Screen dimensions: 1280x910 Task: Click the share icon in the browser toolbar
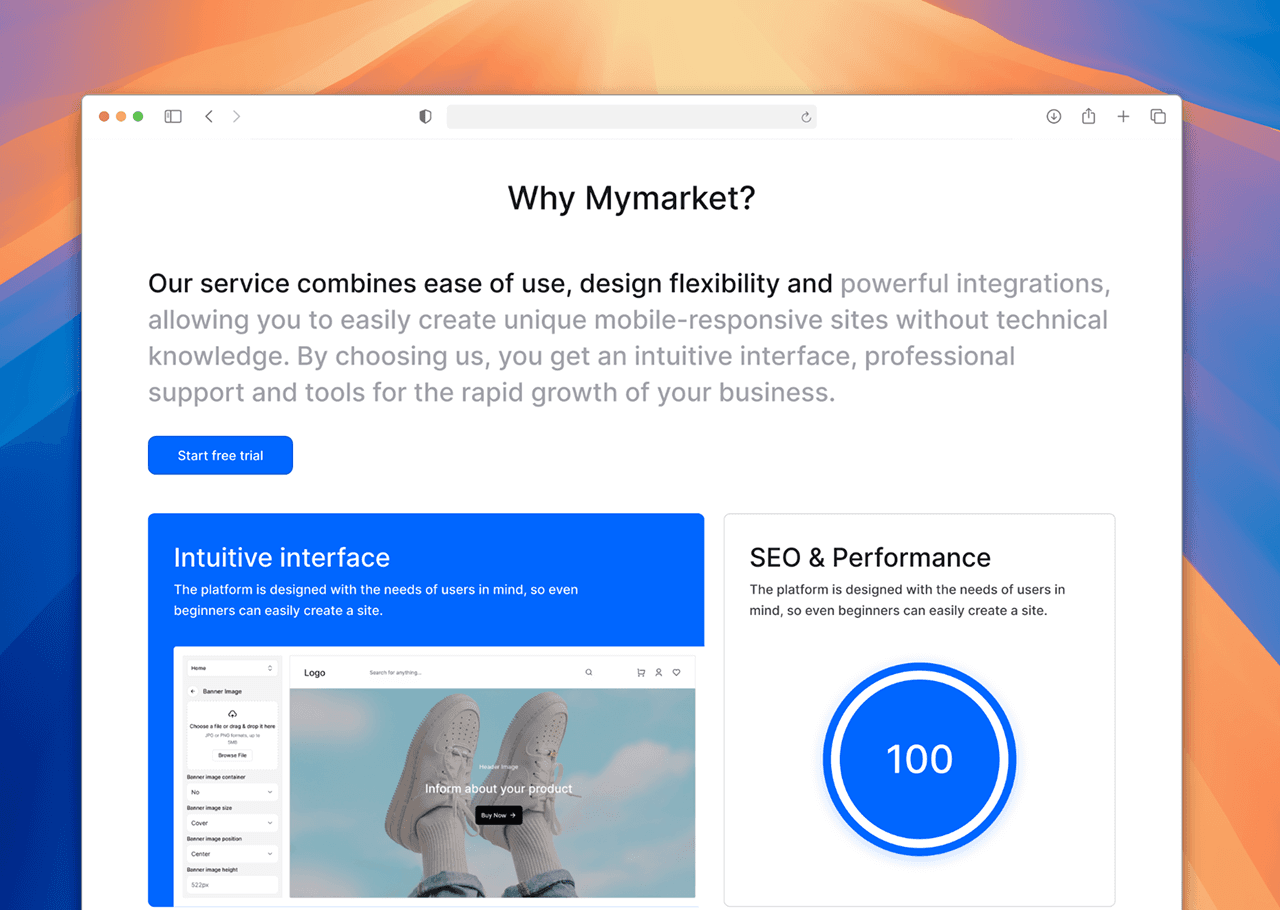pyautogui.click(x=1088, y=116)
